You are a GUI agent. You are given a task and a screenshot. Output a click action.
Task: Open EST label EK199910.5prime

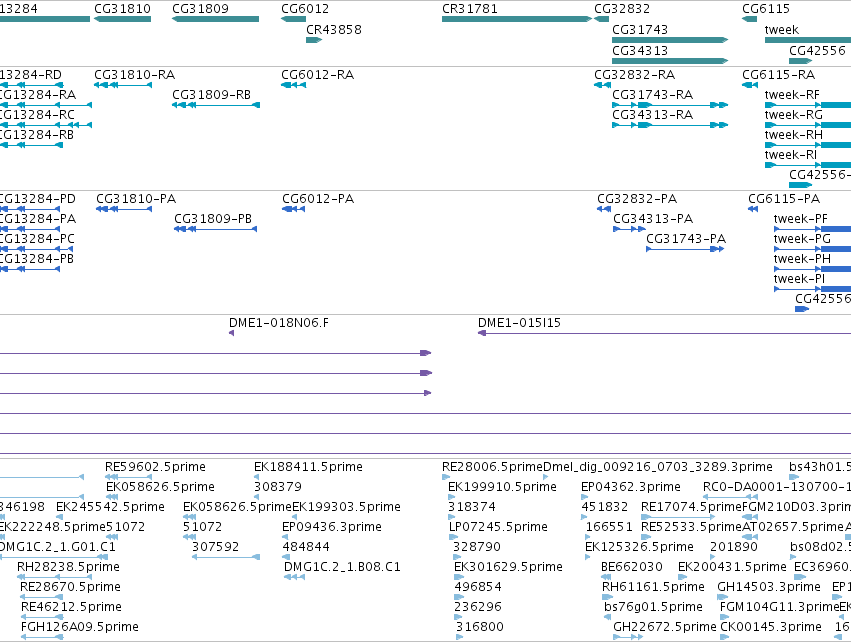[x=503, y=487]
